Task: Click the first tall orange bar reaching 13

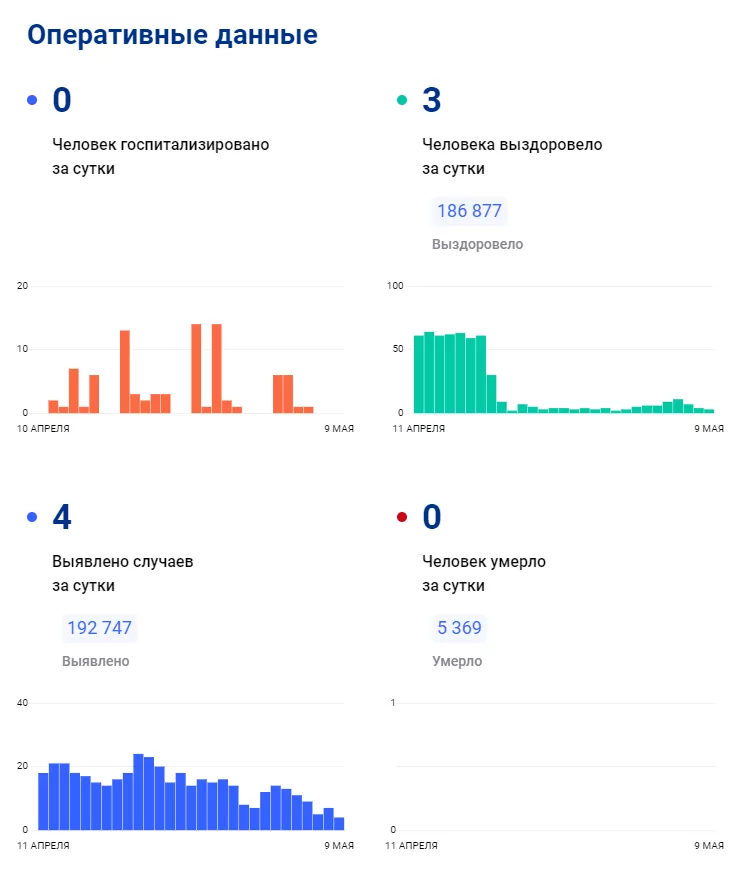Action: 125,372
